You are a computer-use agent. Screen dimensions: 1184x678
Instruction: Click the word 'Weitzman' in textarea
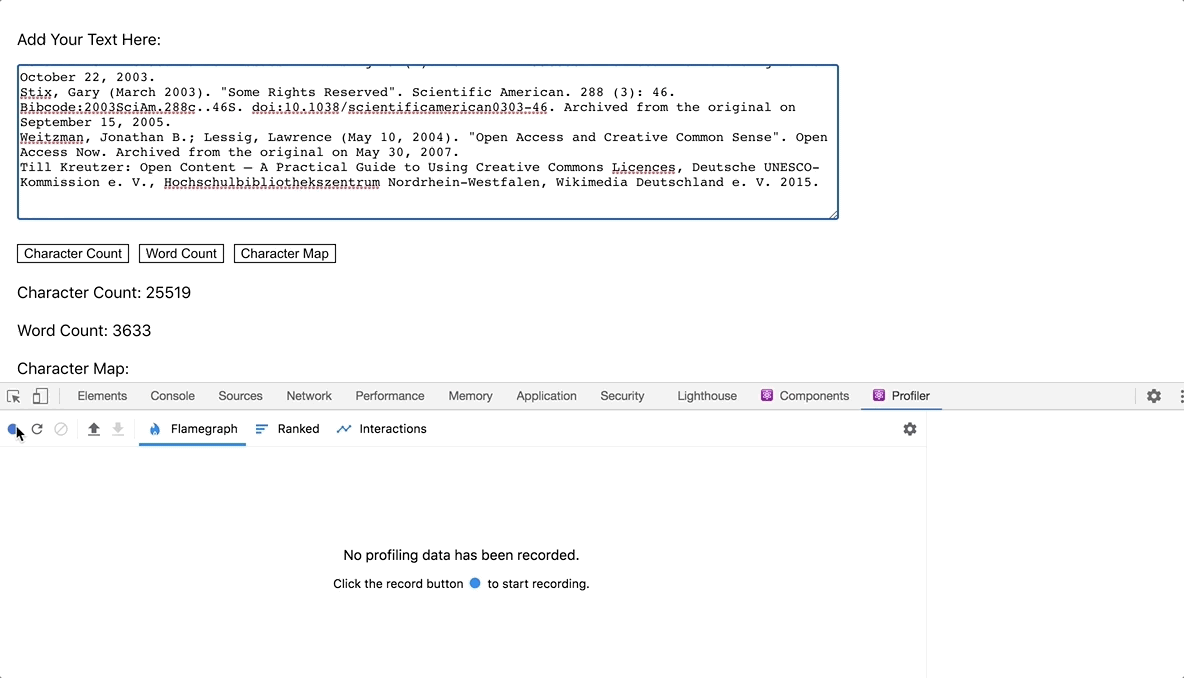[x=51, y=137]
